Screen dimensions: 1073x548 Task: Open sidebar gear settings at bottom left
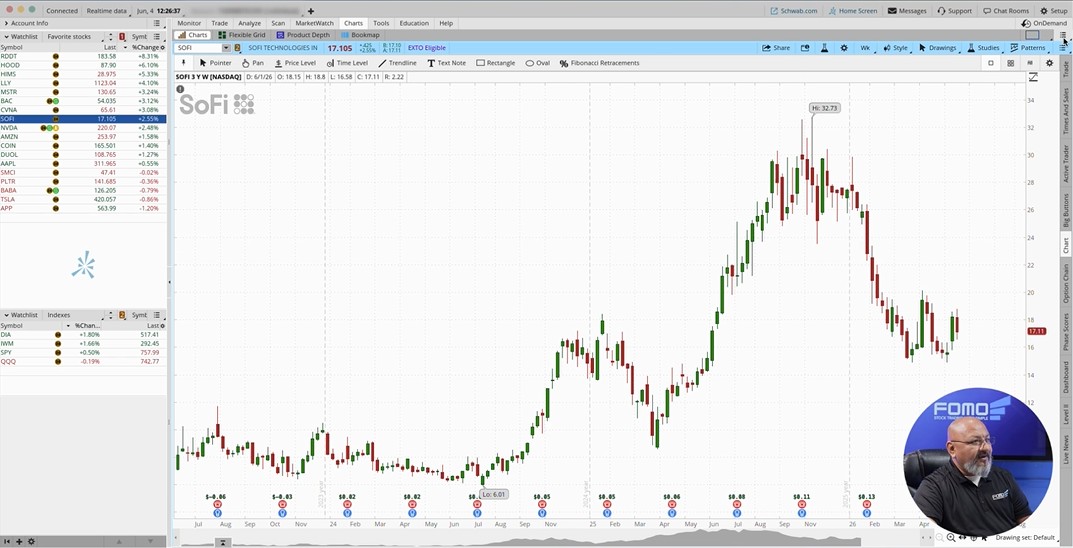click(x=31, y=542)
